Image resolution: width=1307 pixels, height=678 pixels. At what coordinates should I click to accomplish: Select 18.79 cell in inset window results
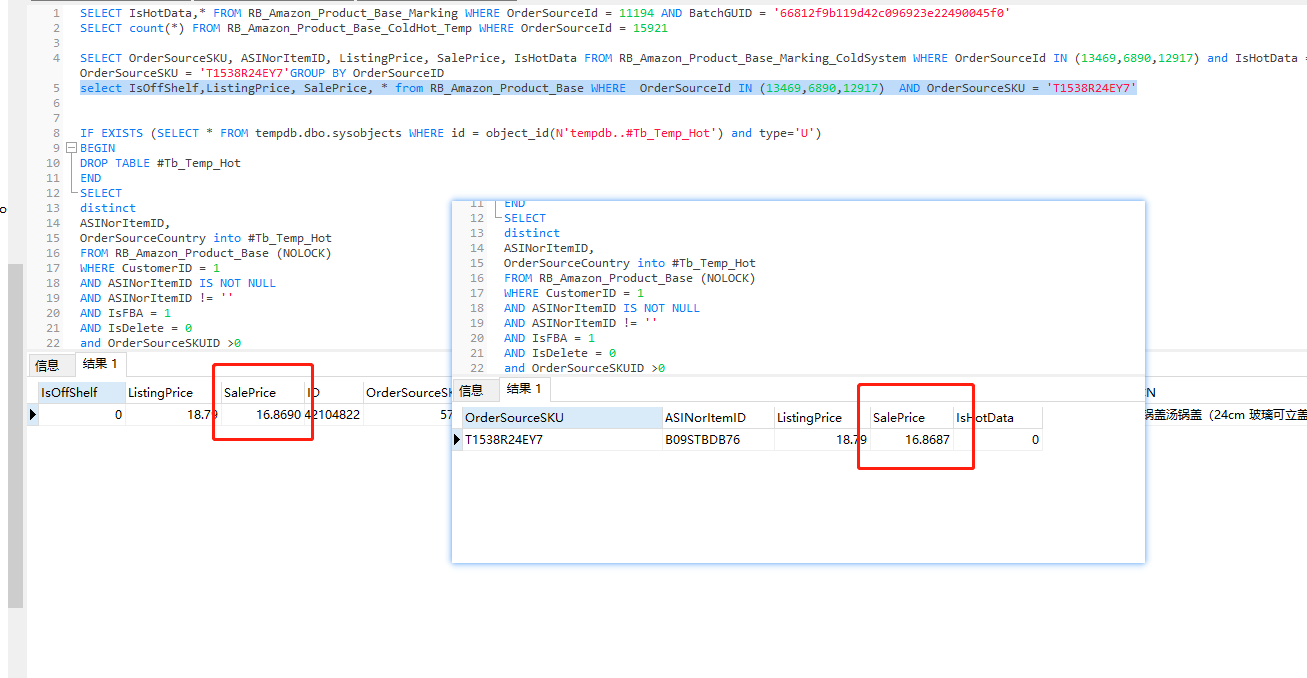pyautogui.click(x=822, y=439)
